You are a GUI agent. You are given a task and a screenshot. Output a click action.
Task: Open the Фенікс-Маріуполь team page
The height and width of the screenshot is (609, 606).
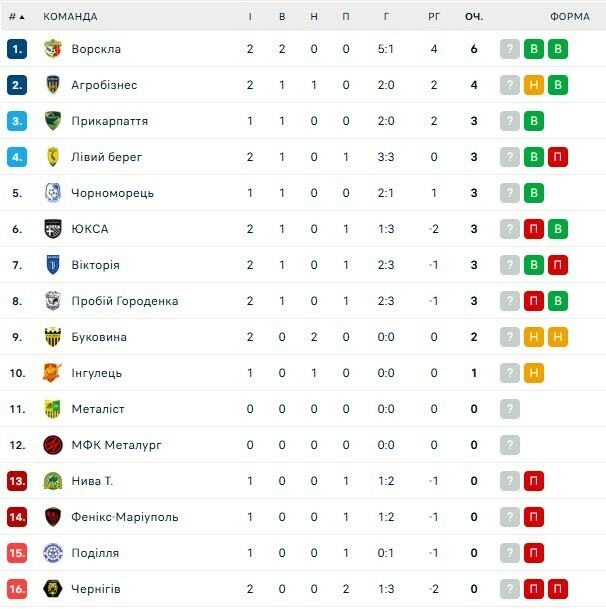[x=124, y=517]
